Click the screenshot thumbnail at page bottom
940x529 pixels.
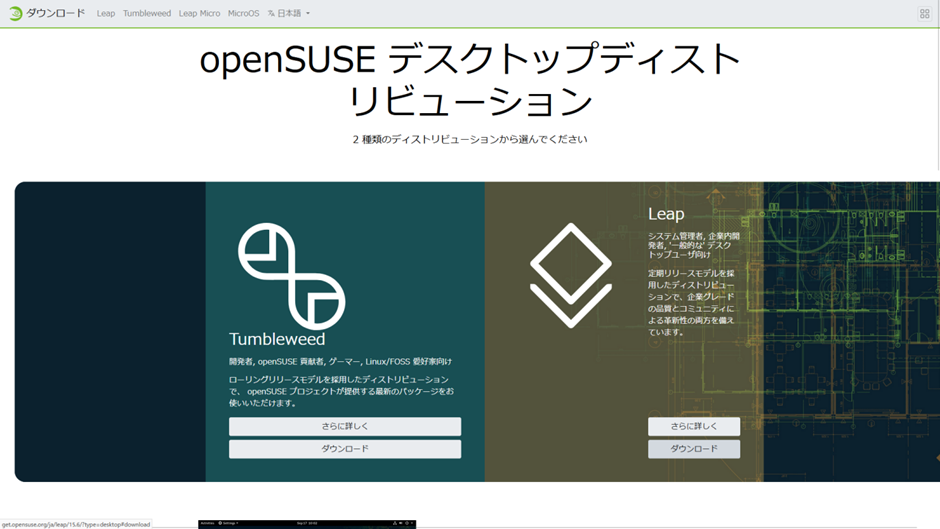pos(307,523)
